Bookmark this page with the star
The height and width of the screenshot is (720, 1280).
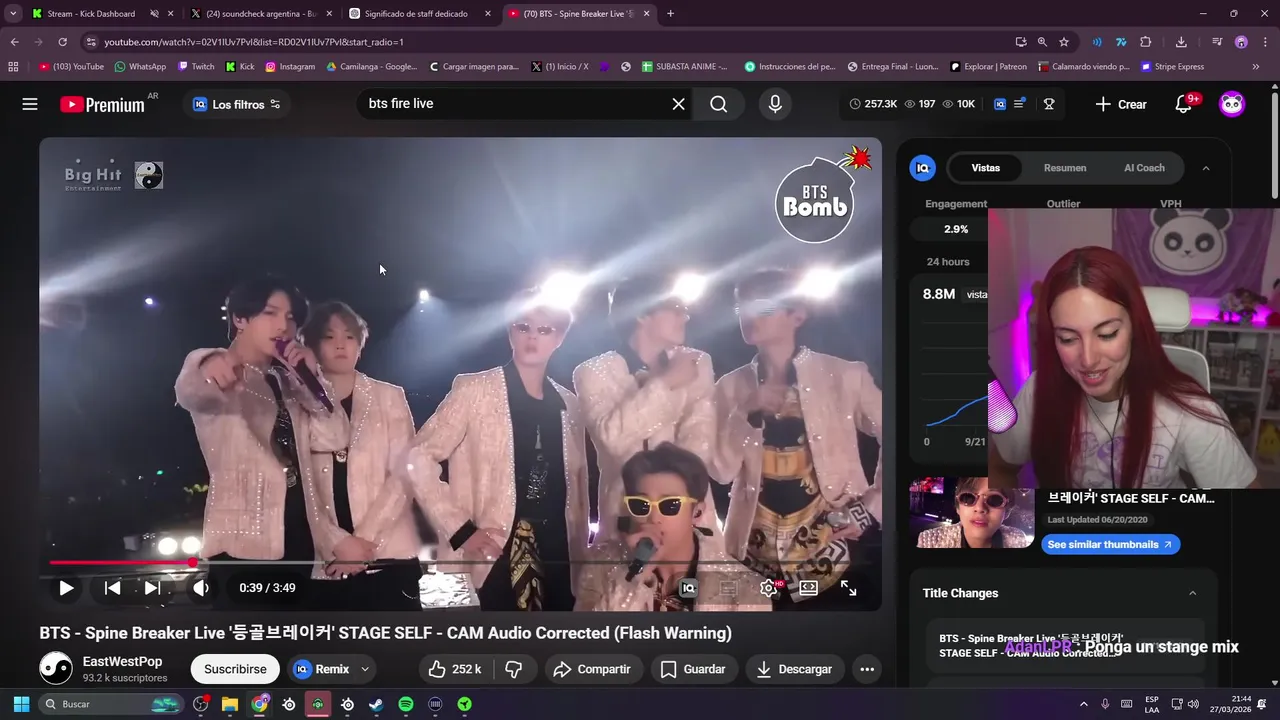tap(1064, 42)
